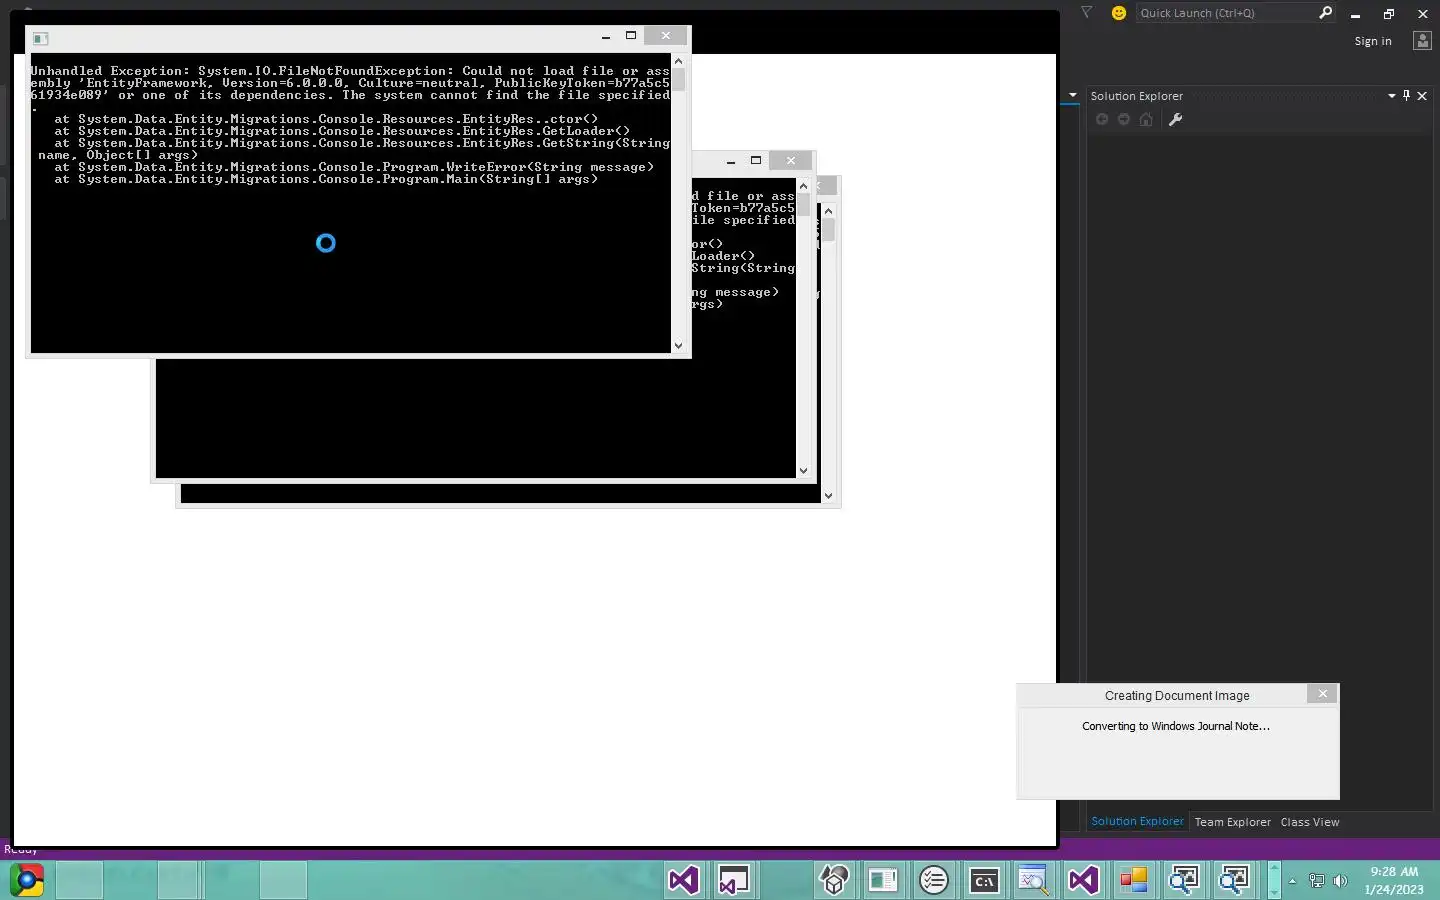Close the Solution Explorer panel
The height and width of the screenshot is (900, 1440).
point(1422,96)
